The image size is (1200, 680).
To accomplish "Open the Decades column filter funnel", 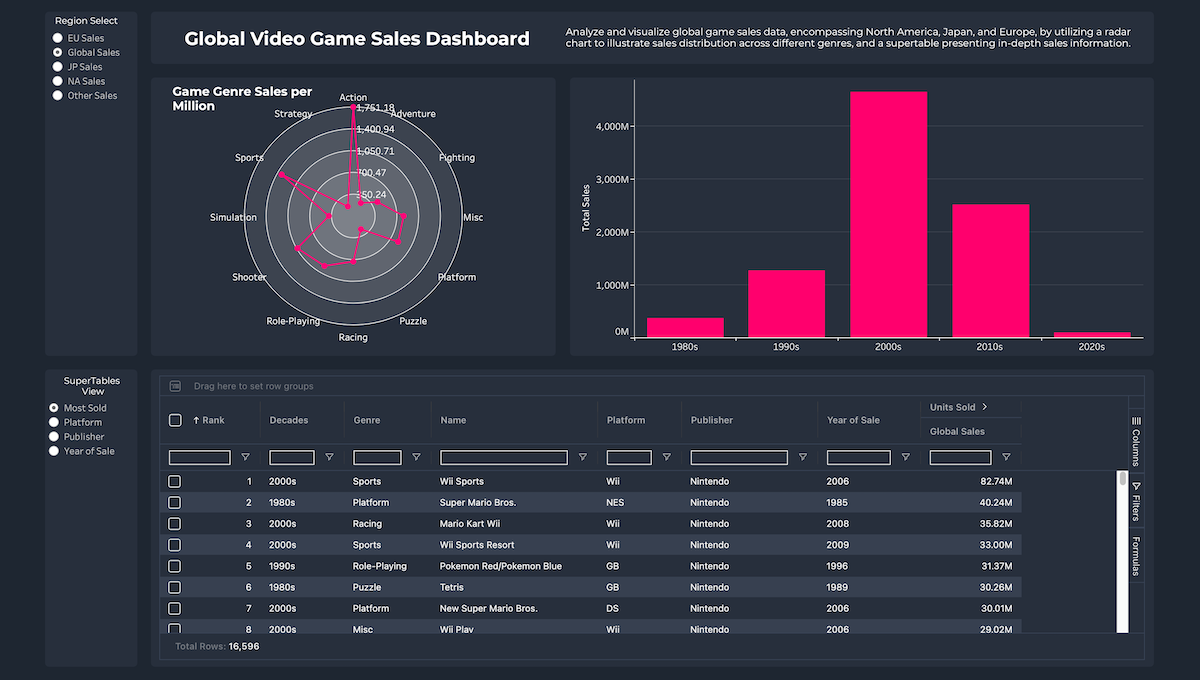I will click(x=329, y=457).
